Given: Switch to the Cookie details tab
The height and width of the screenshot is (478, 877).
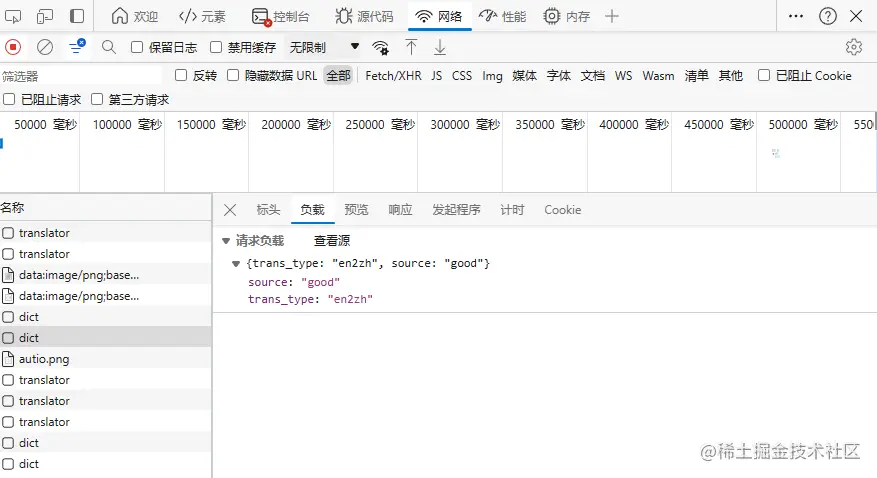Looking at the screenshot, I should pos(563,210).
